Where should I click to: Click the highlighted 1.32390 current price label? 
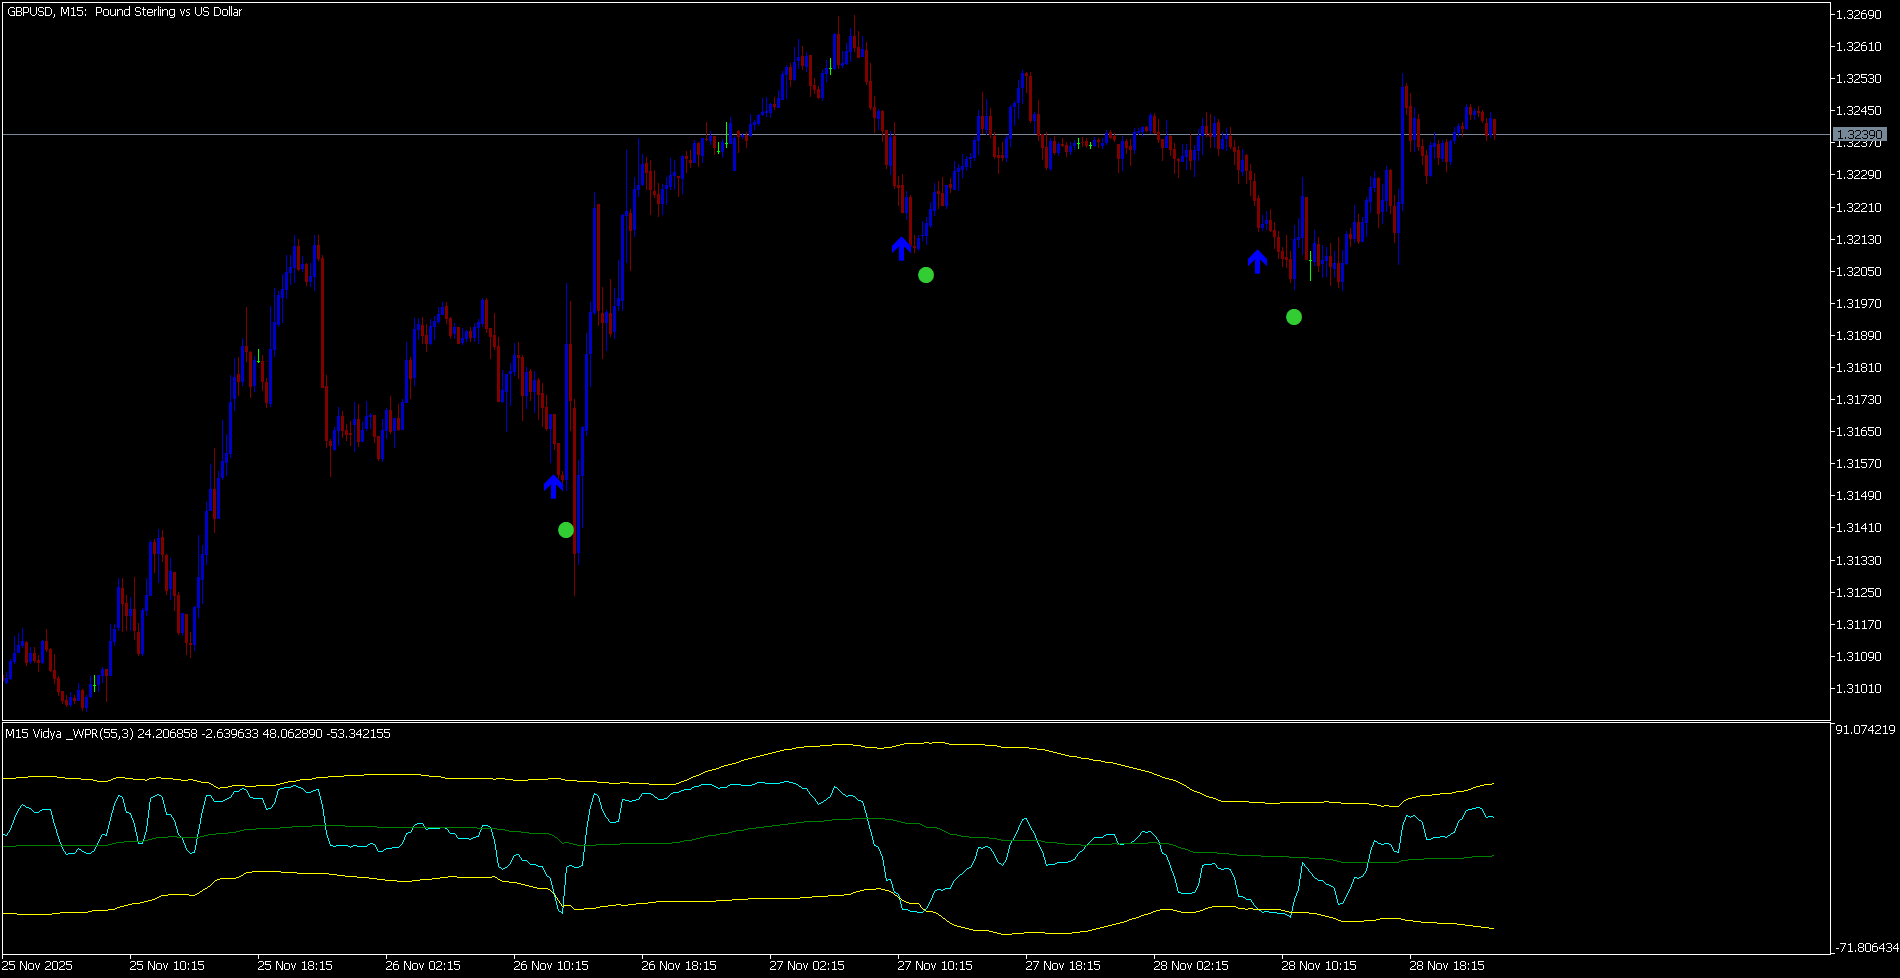1859,134
